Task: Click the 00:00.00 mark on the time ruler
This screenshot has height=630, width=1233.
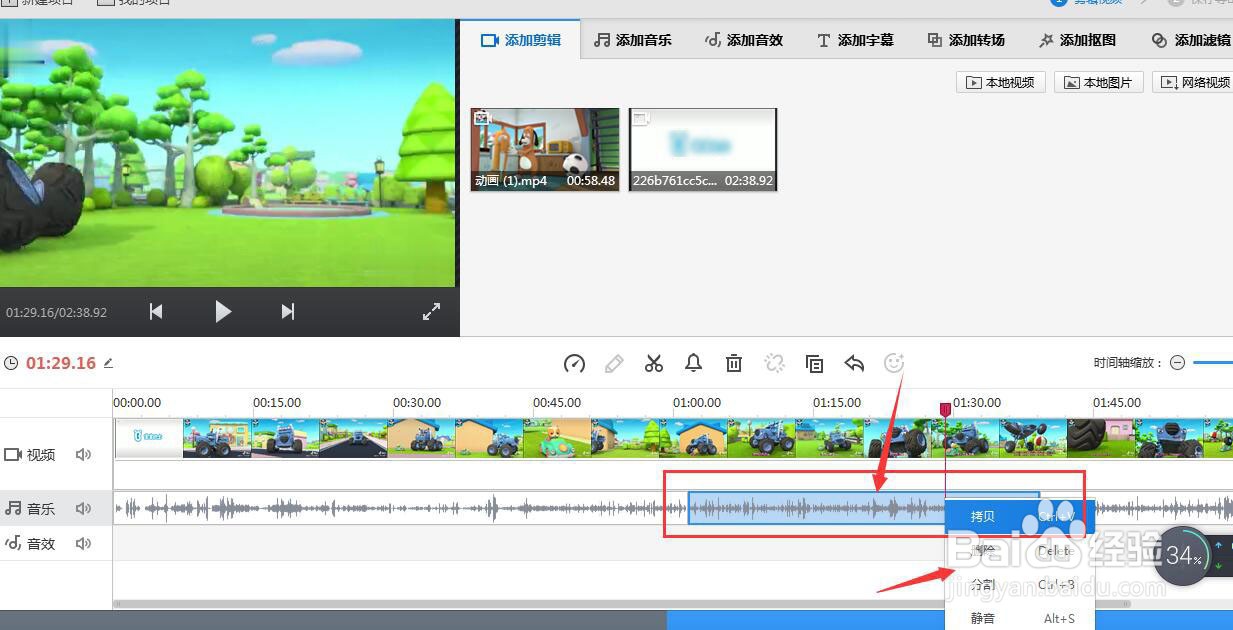Action: (x=137, y=403)
